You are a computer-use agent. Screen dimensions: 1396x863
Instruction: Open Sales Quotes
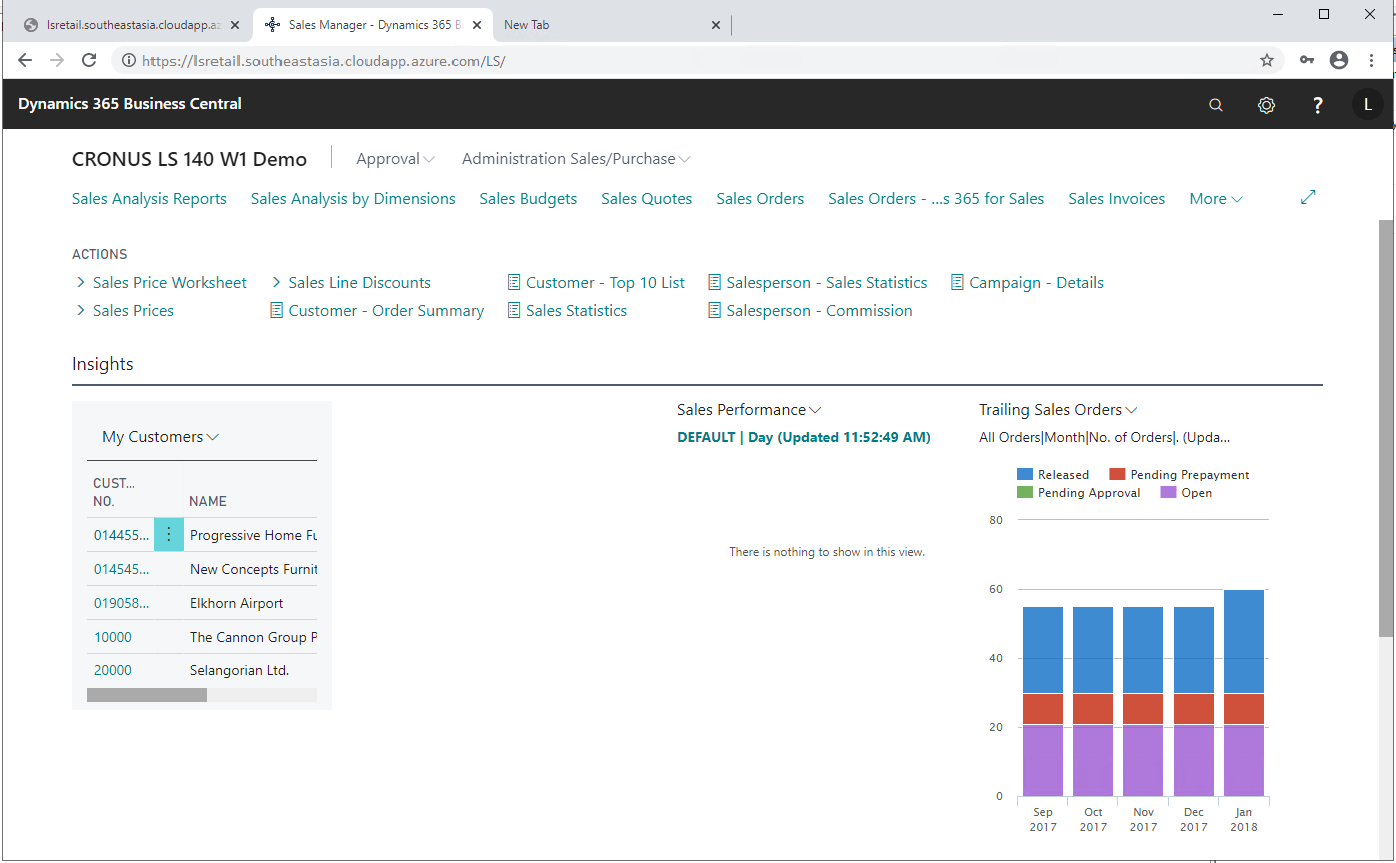tap(646, 199)
